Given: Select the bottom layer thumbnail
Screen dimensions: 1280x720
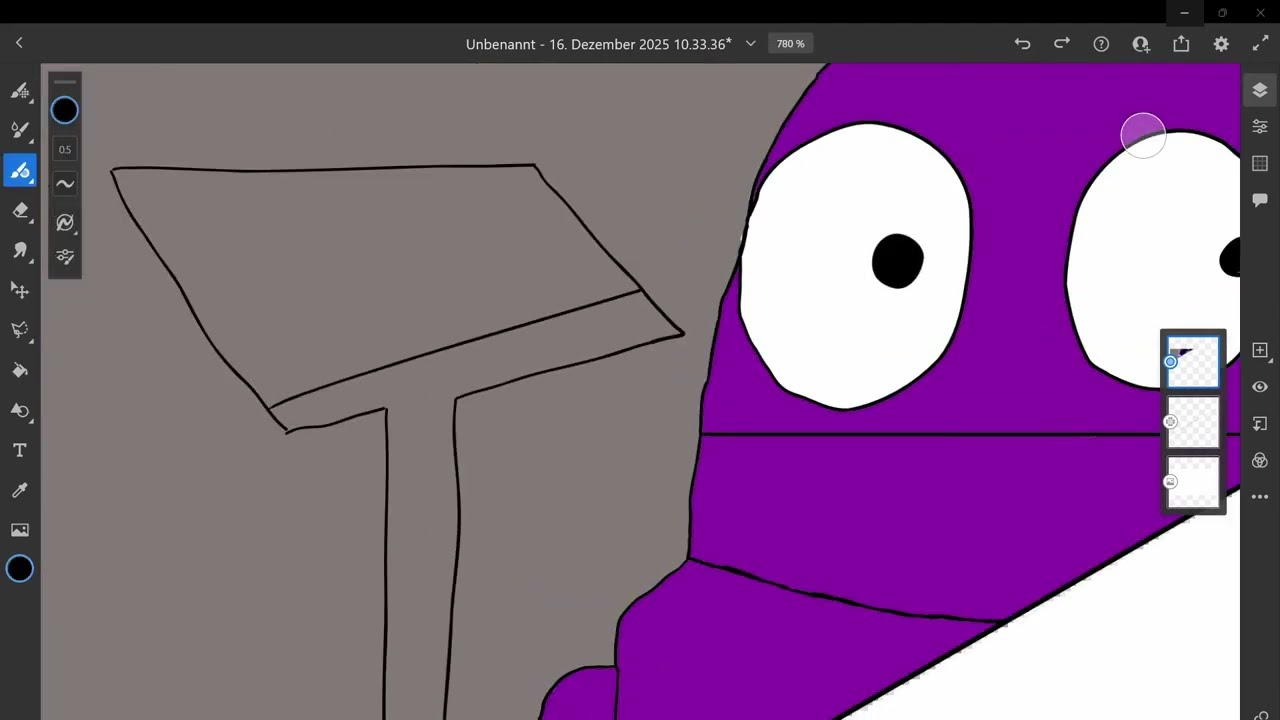Looking at the screenshot, I should (1194, 482).
